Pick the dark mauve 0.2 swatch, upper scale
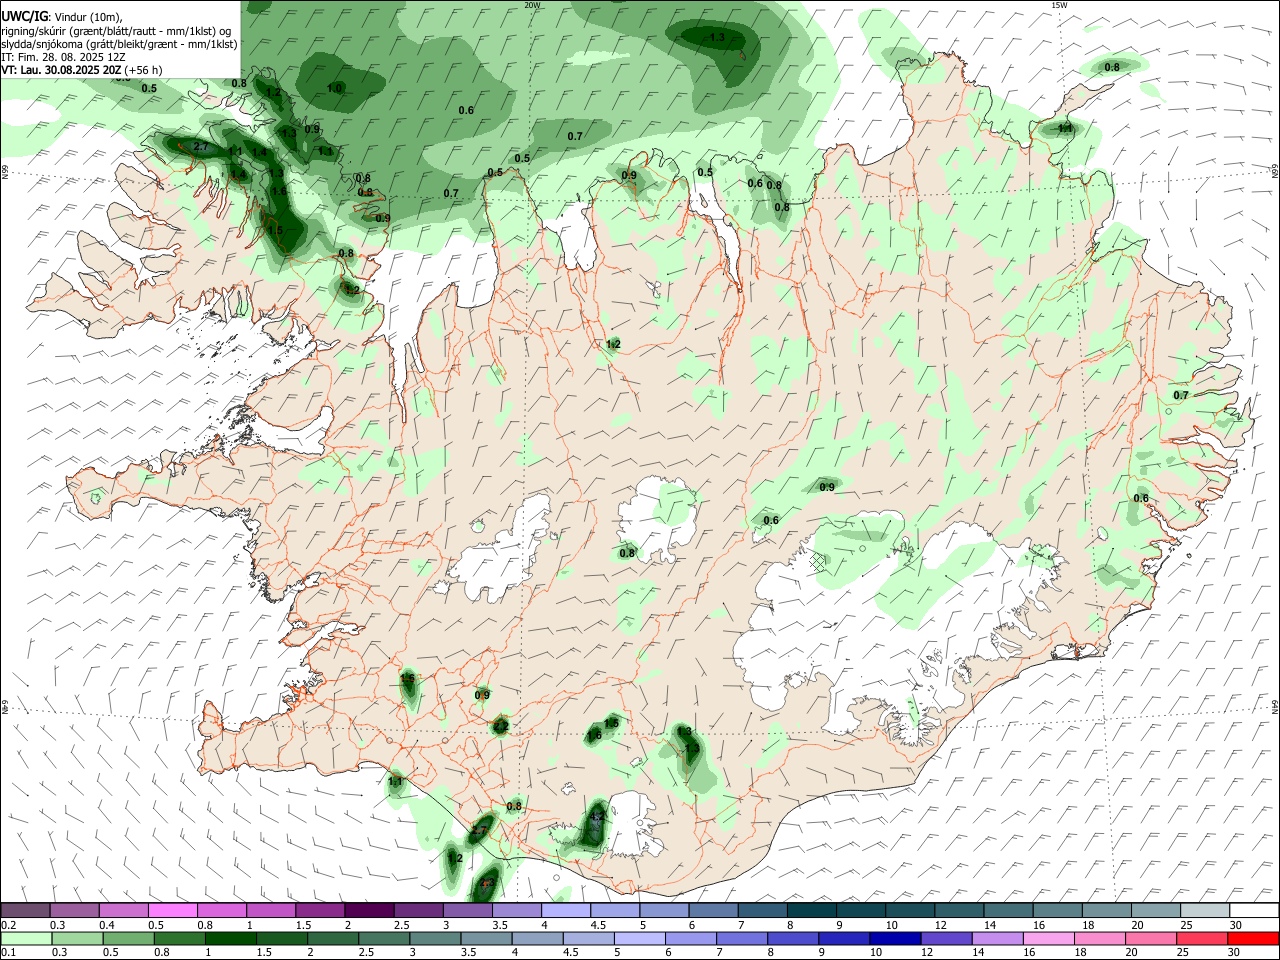The image size is (1280, 960). 25,910
